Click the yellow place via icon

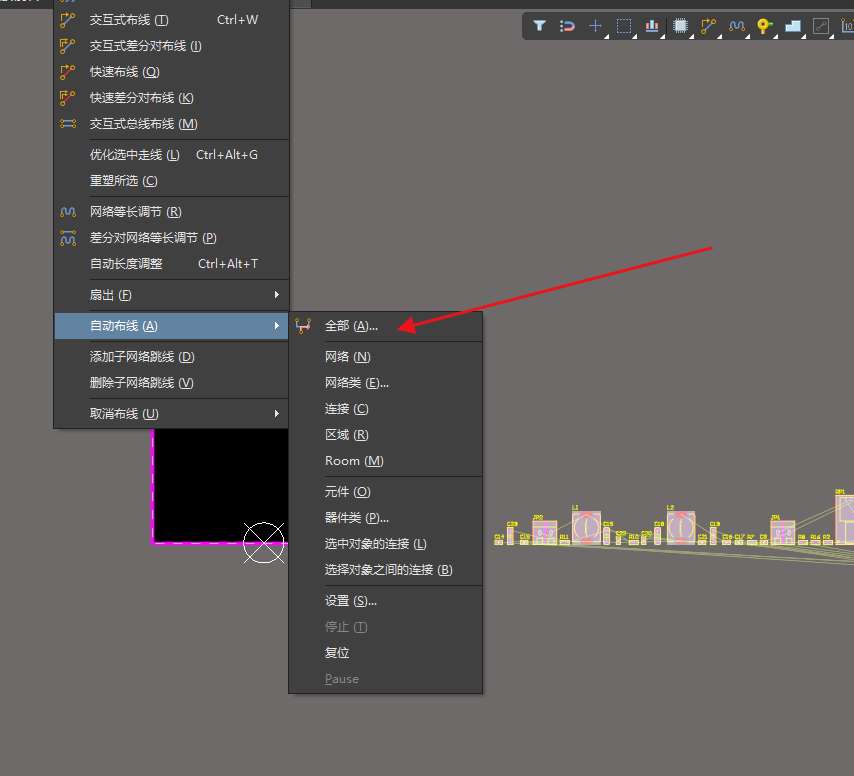coord(764,26)
